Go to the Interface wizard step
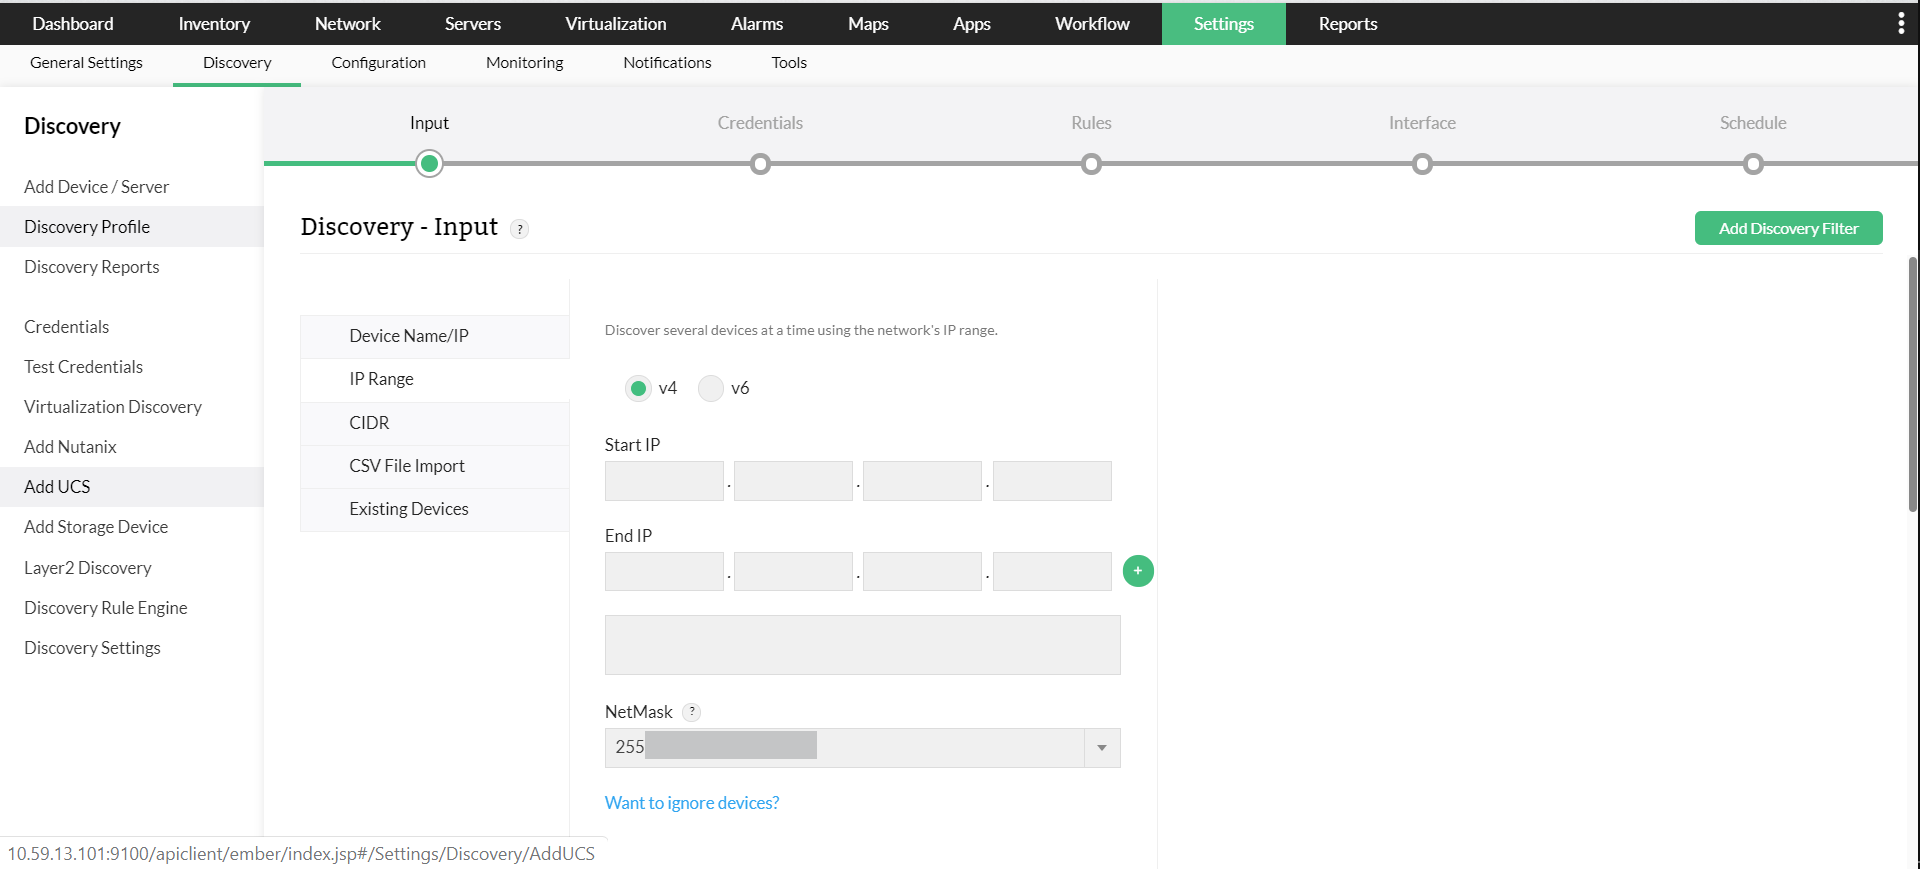 point(1422,164)
